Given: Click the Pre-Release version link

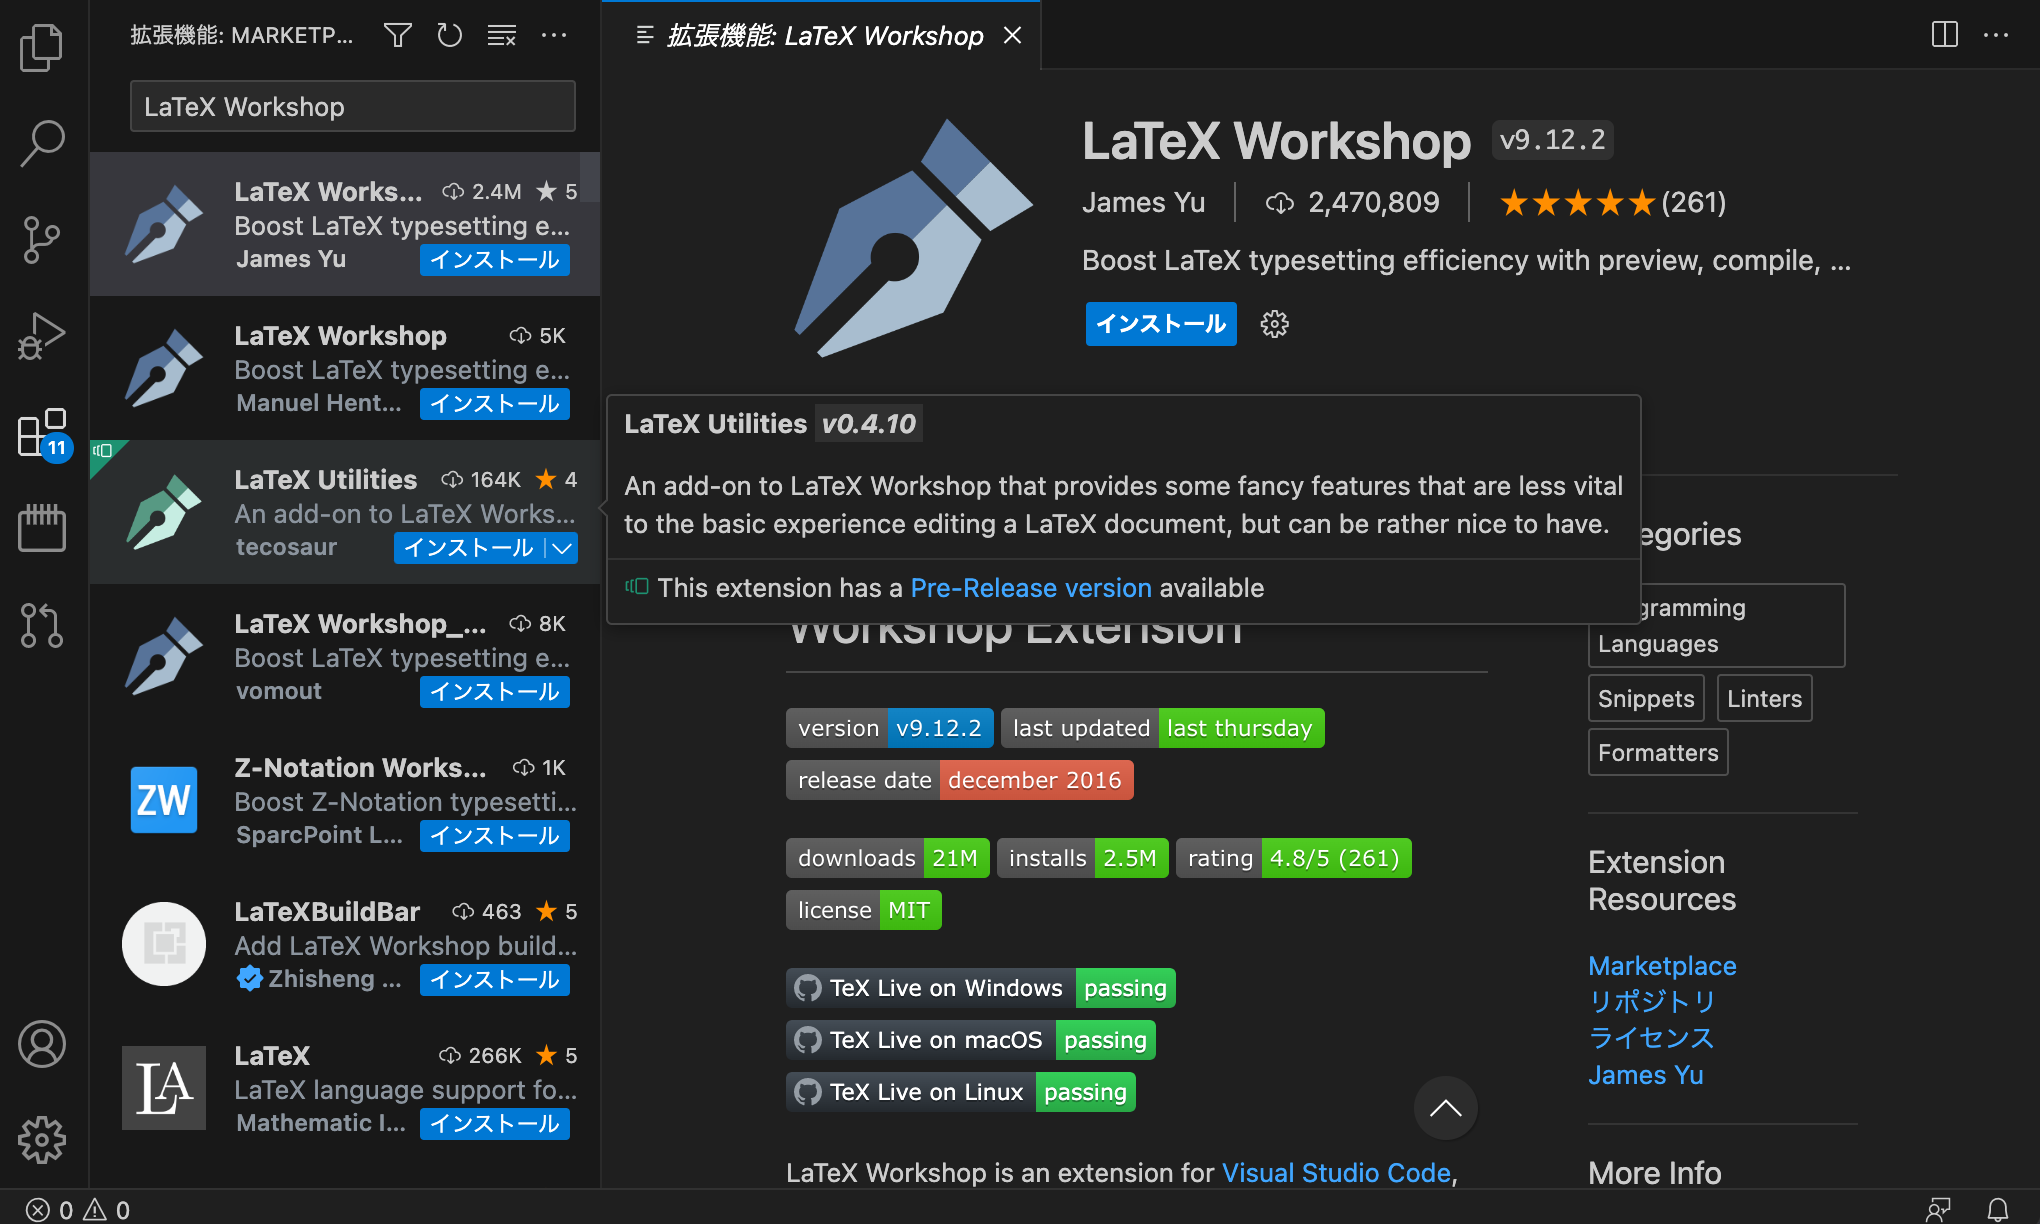Looking at the screenshot, I should click(1030, 588).
